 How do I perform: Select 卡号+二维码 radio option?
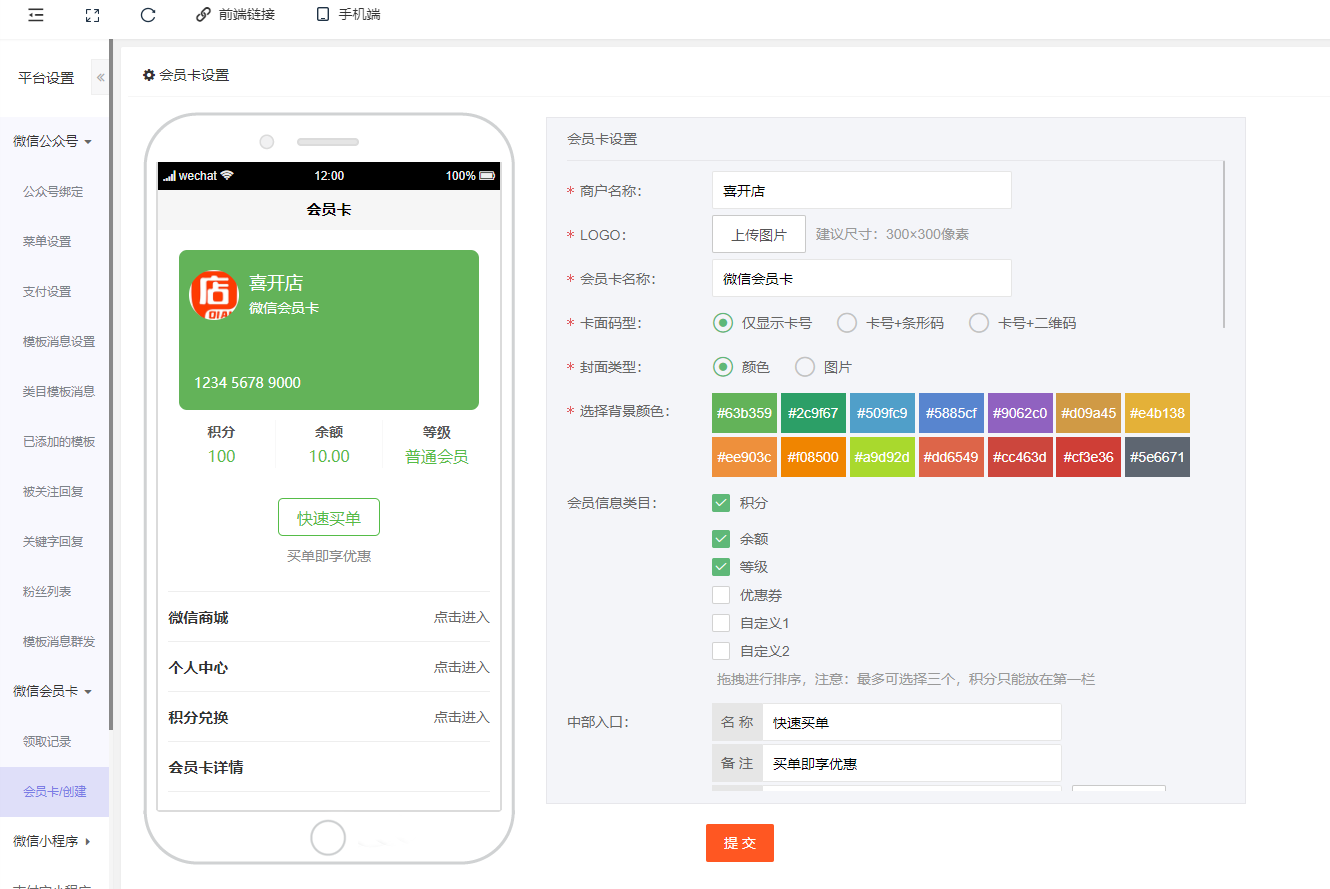point(979,323)
